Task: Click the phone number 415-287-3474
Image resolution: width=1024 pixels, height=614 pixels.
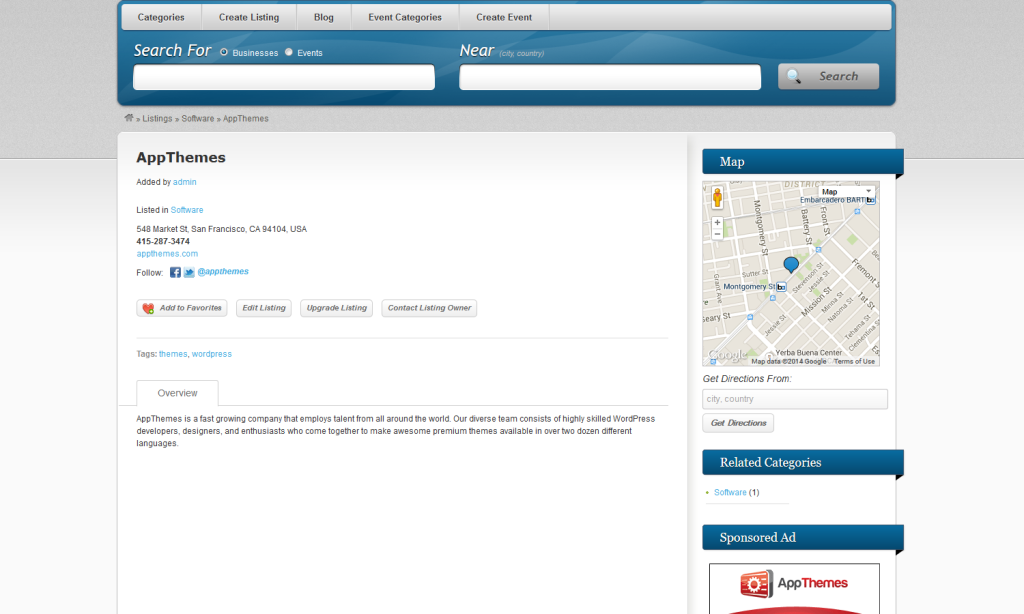Action: click(x=163, y=242)
